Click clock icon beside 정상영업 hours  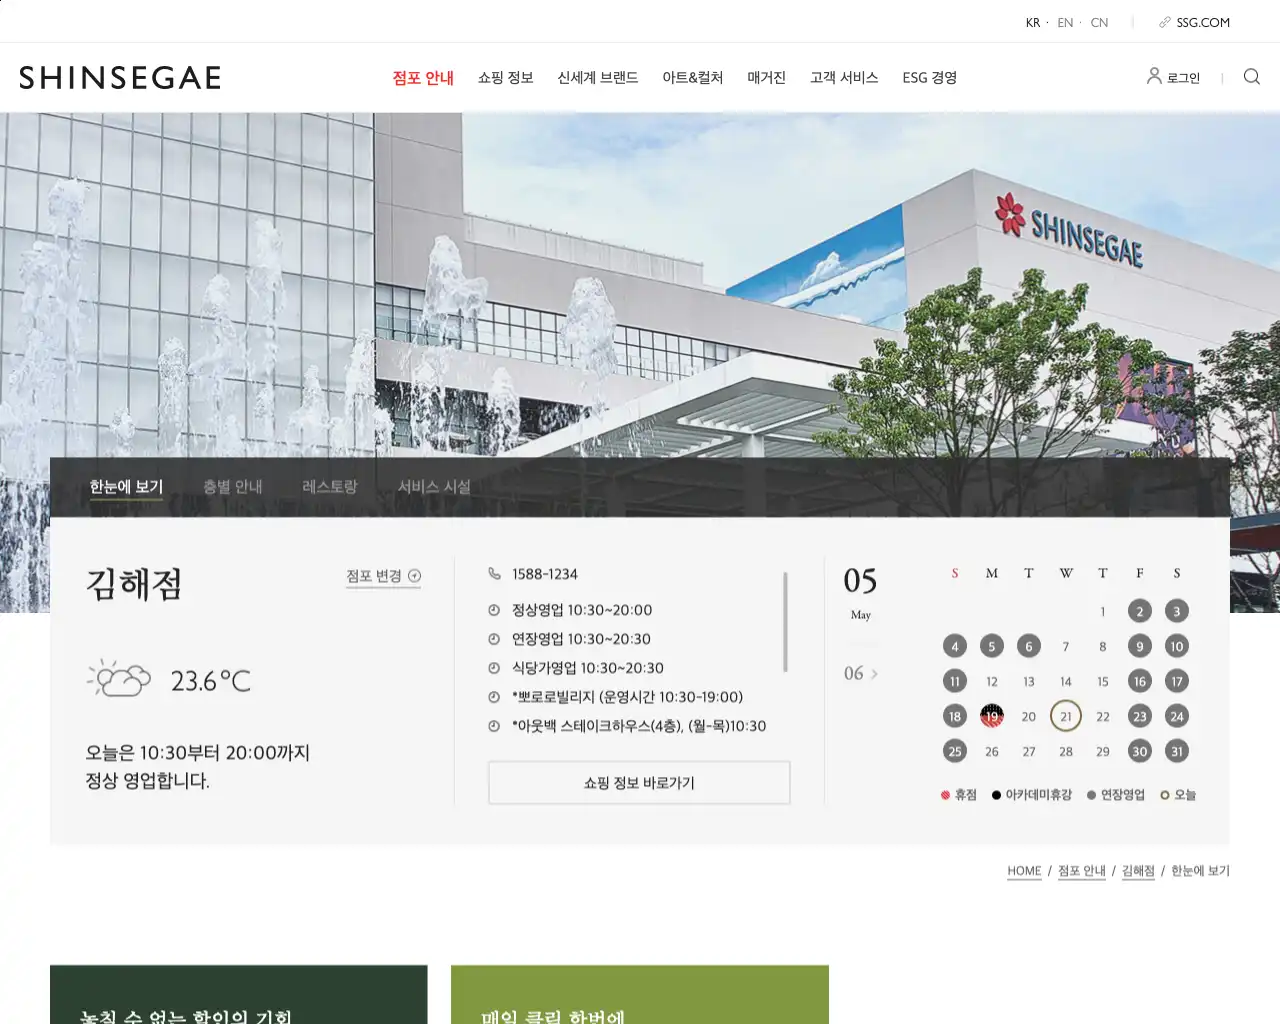494,610
